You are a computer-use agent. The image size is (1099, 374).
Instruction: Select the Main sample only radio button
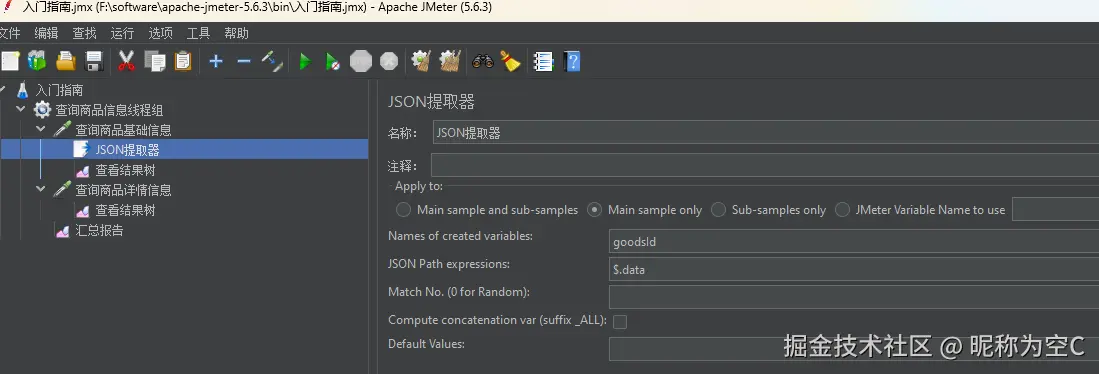(x=594, y=209)
